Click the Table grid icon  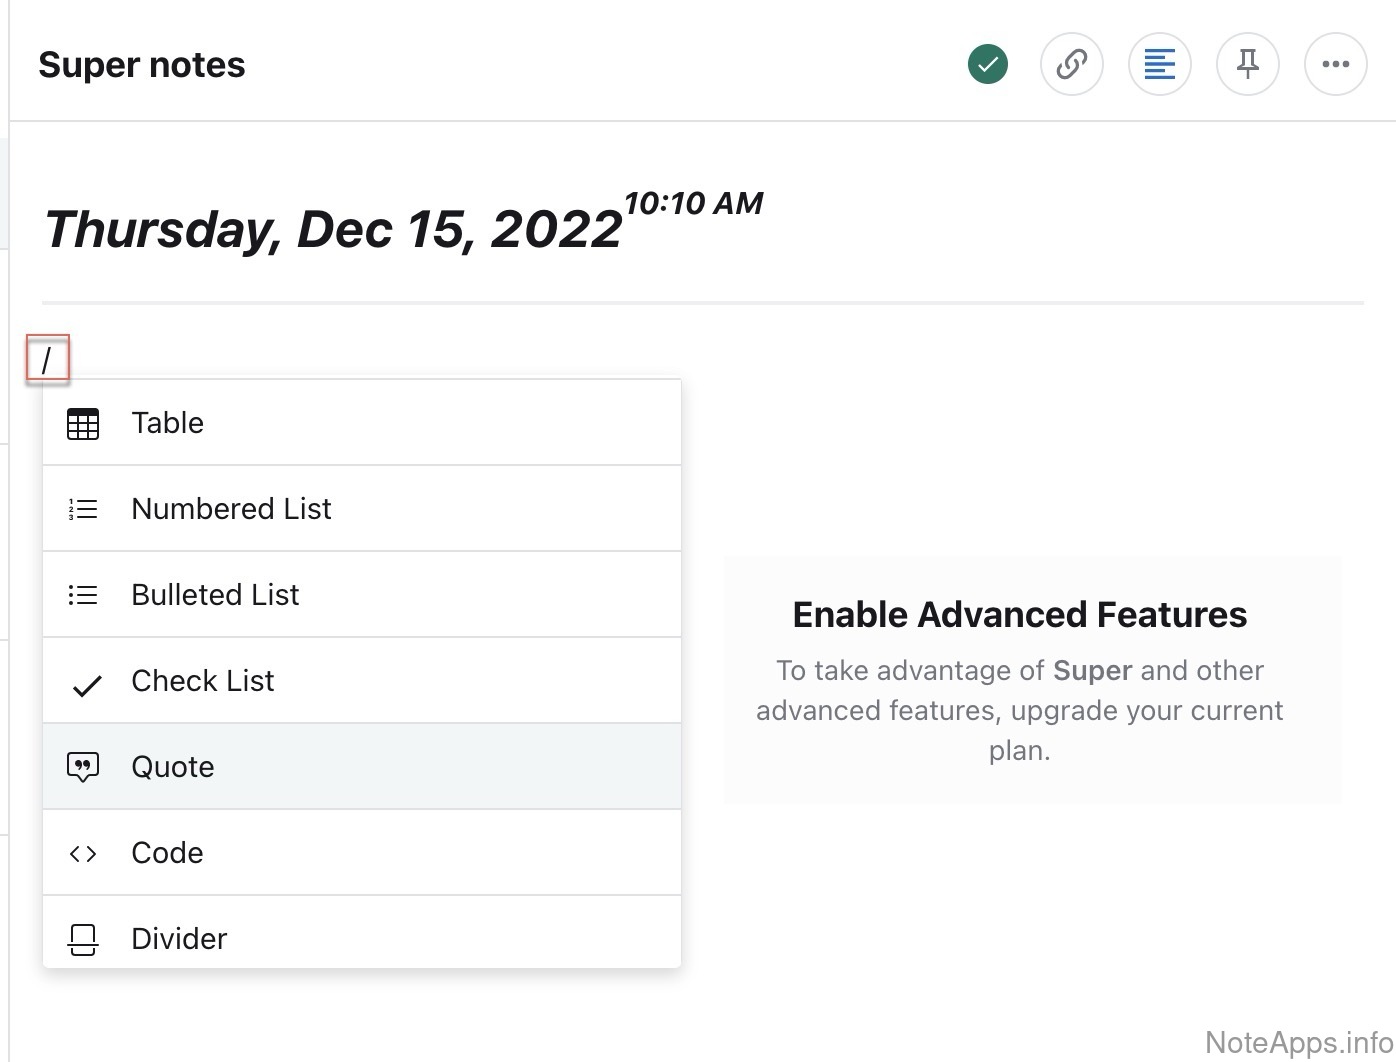tap(83, 424)
